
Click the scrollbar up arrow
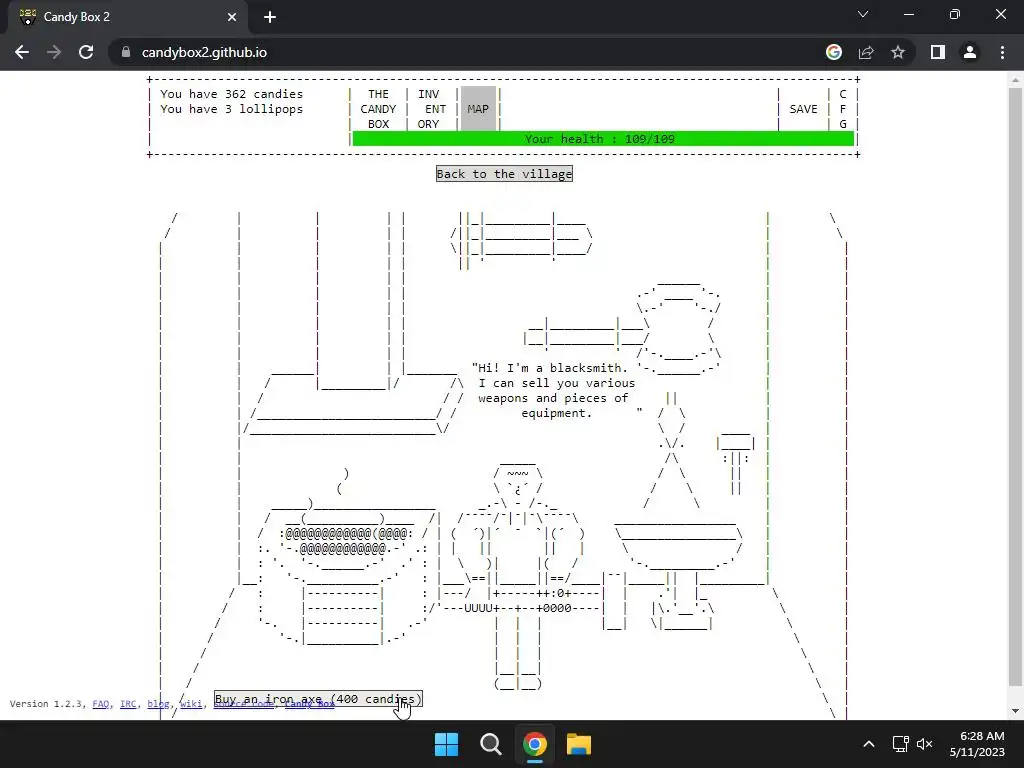click(1015, 80)
